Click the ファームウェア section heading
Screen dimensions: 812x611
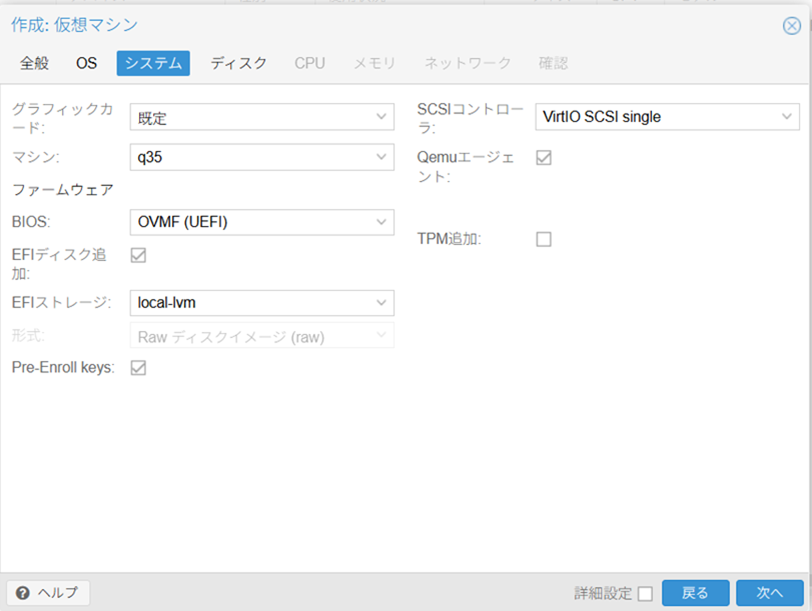pos(63,190)
